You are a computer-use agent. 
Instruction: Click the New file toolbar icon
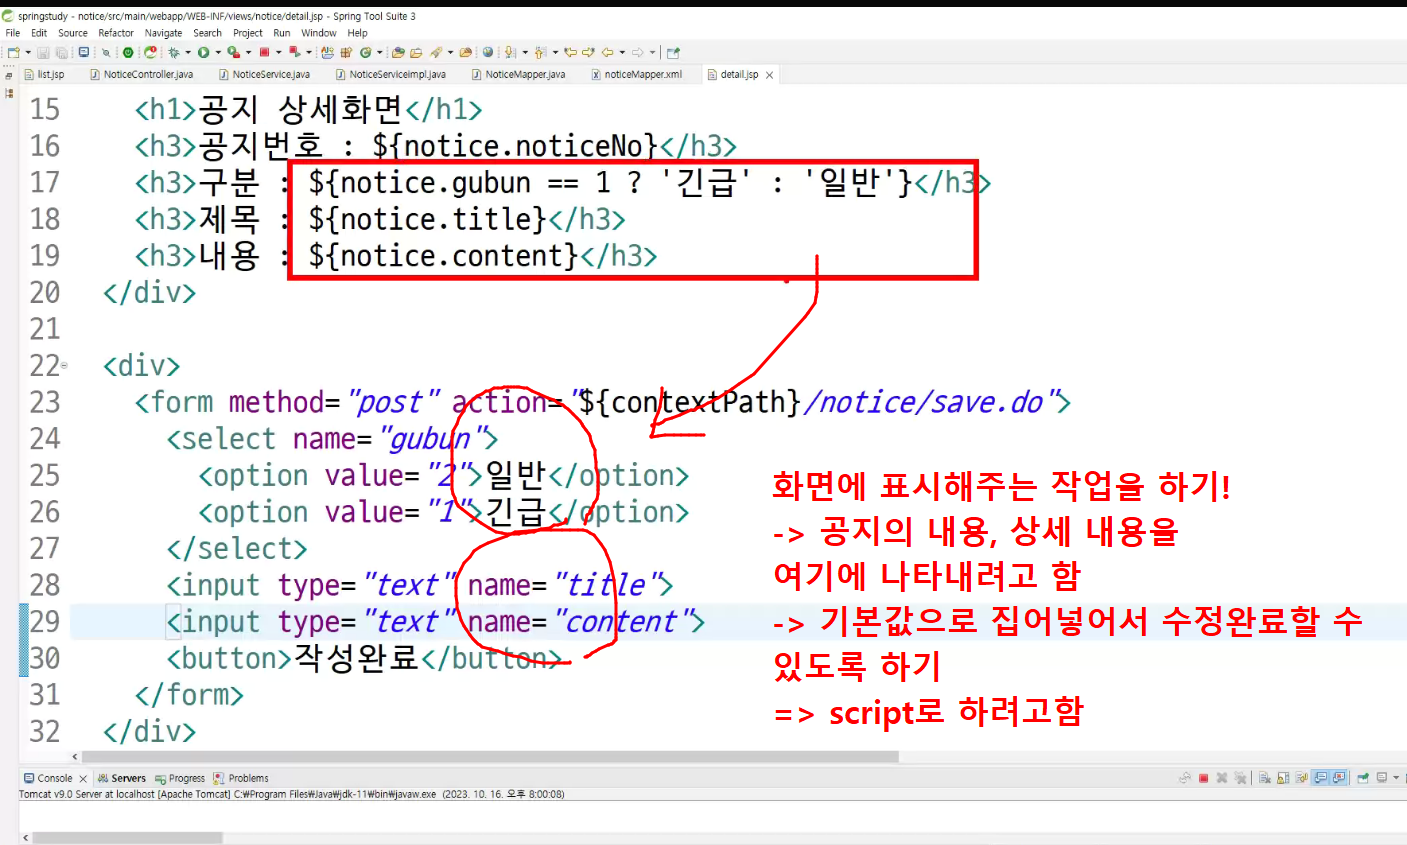[13, 52]
